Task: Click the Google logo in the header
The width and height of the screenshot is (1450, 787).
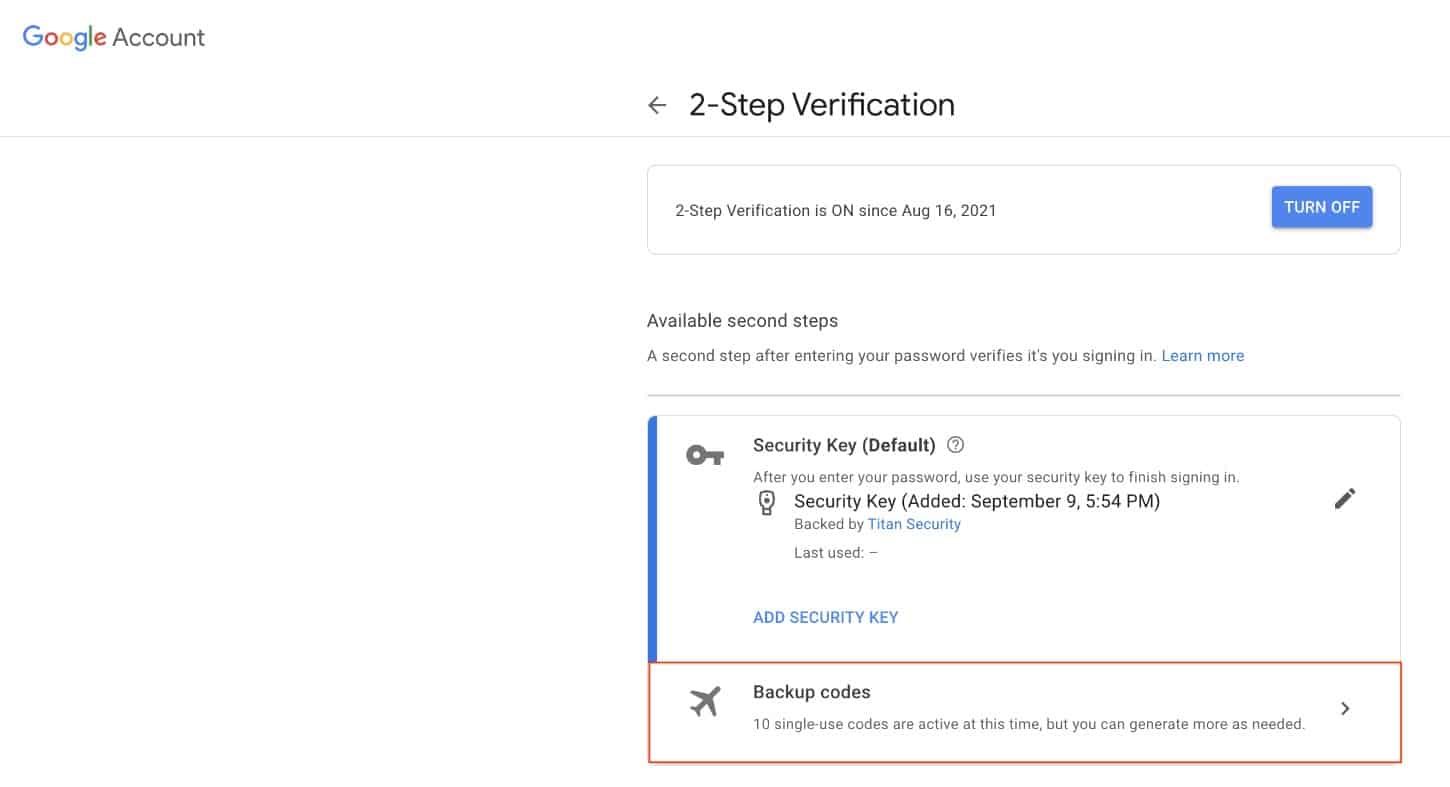Action: 63,37
